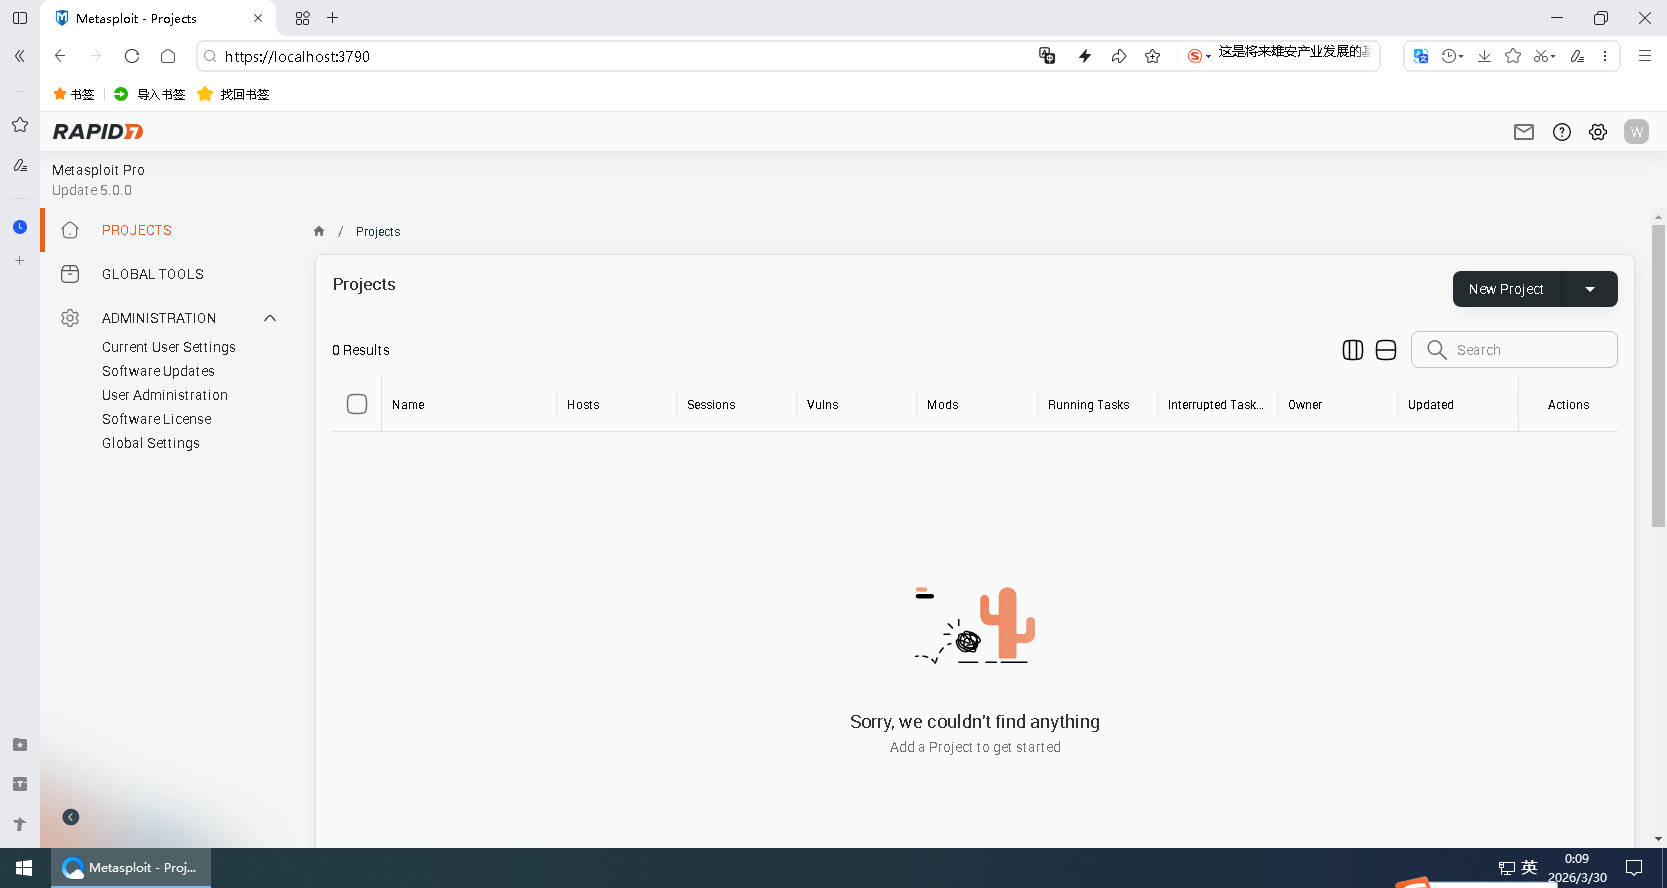The height and width of the screenshot is (888, 1667).
Task: Click the page vertical scrollbar thumb
Action: pos(1658,375)
